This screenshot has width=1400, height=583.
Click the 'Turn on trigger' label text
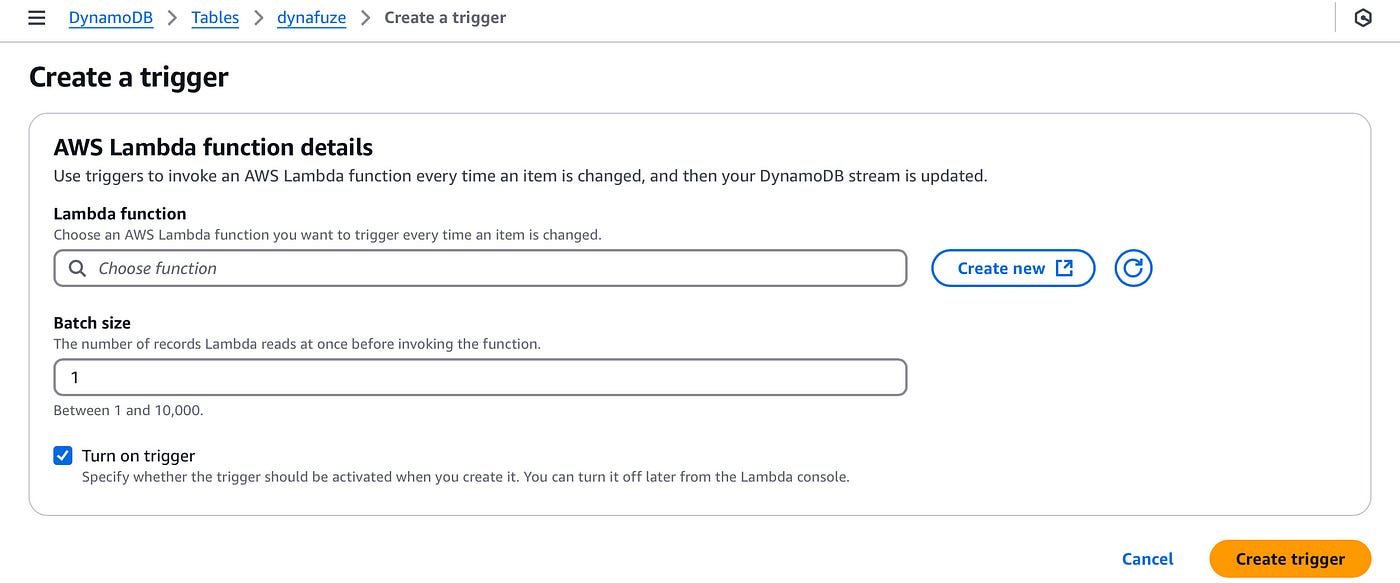(x=138, y=456)
